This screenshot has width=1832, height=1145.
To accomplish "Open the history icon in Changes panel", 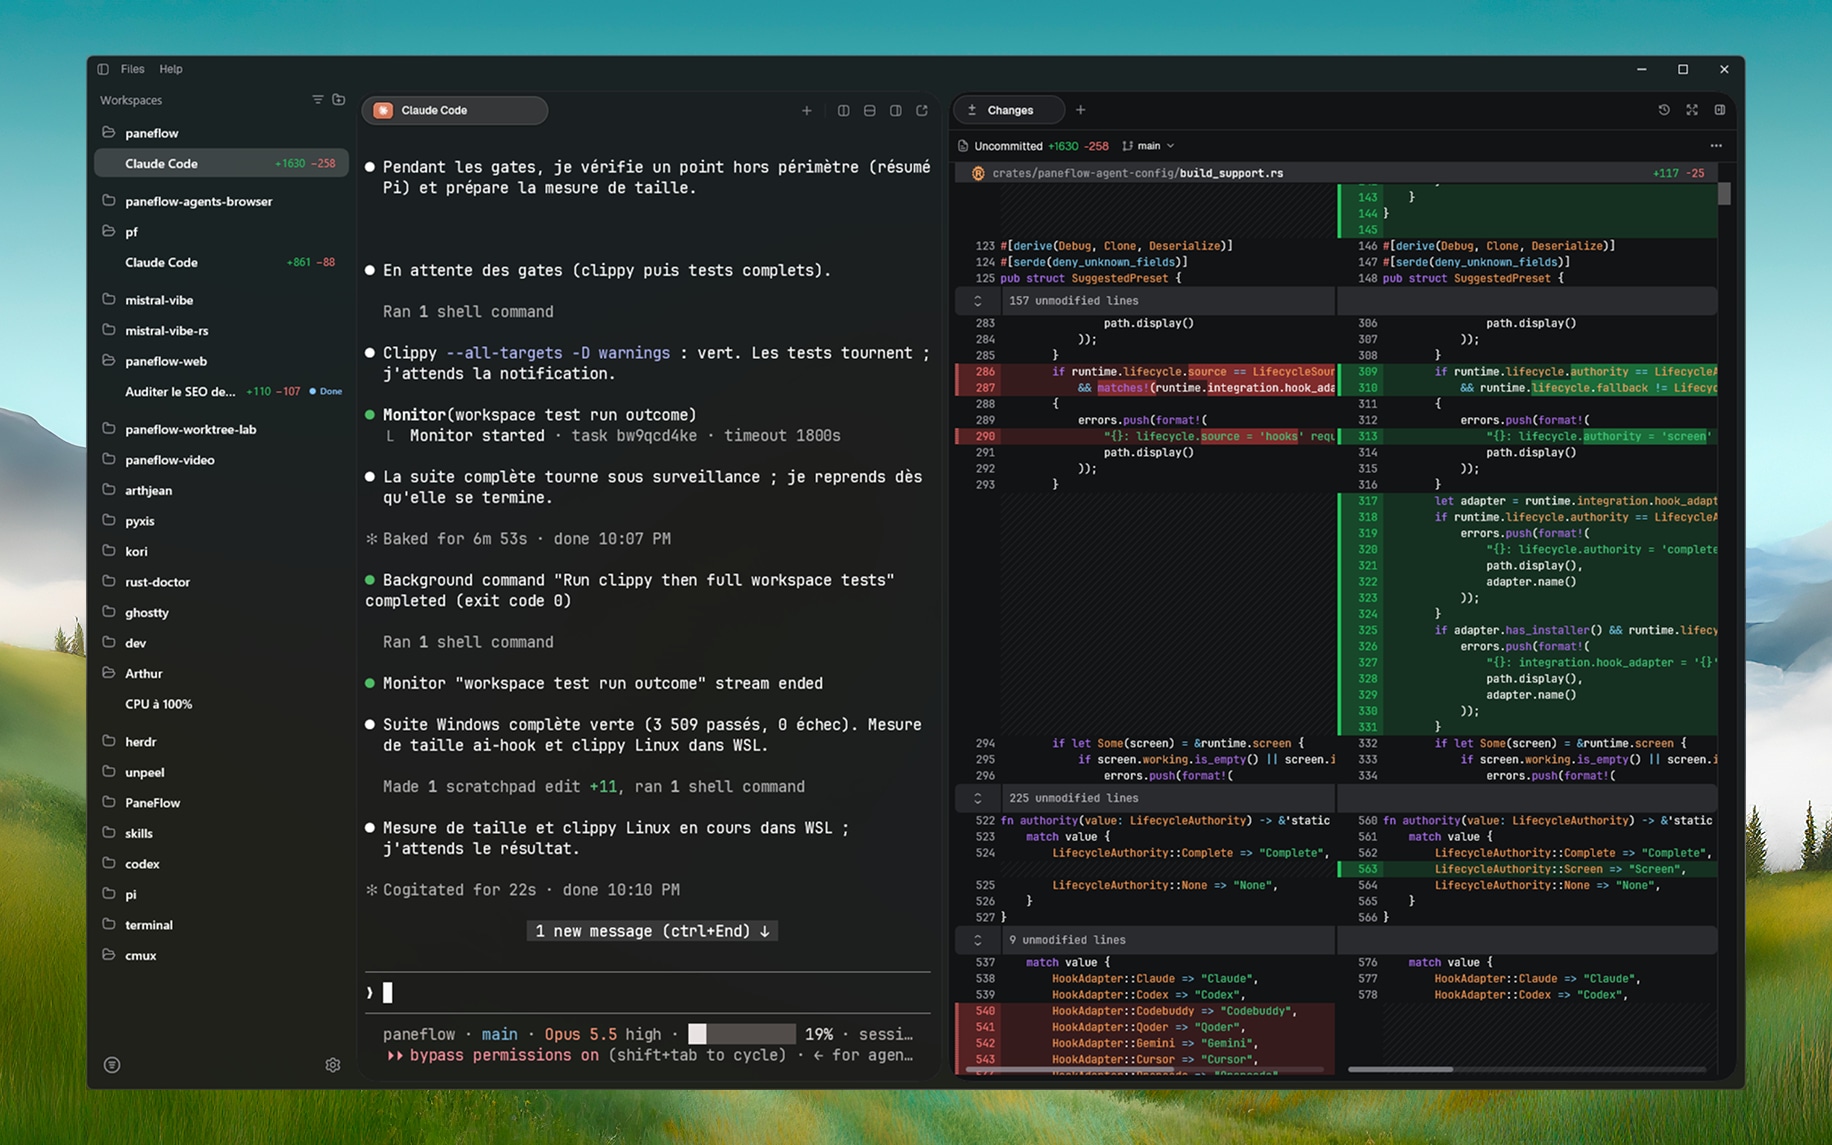I will click(1664, 110).
